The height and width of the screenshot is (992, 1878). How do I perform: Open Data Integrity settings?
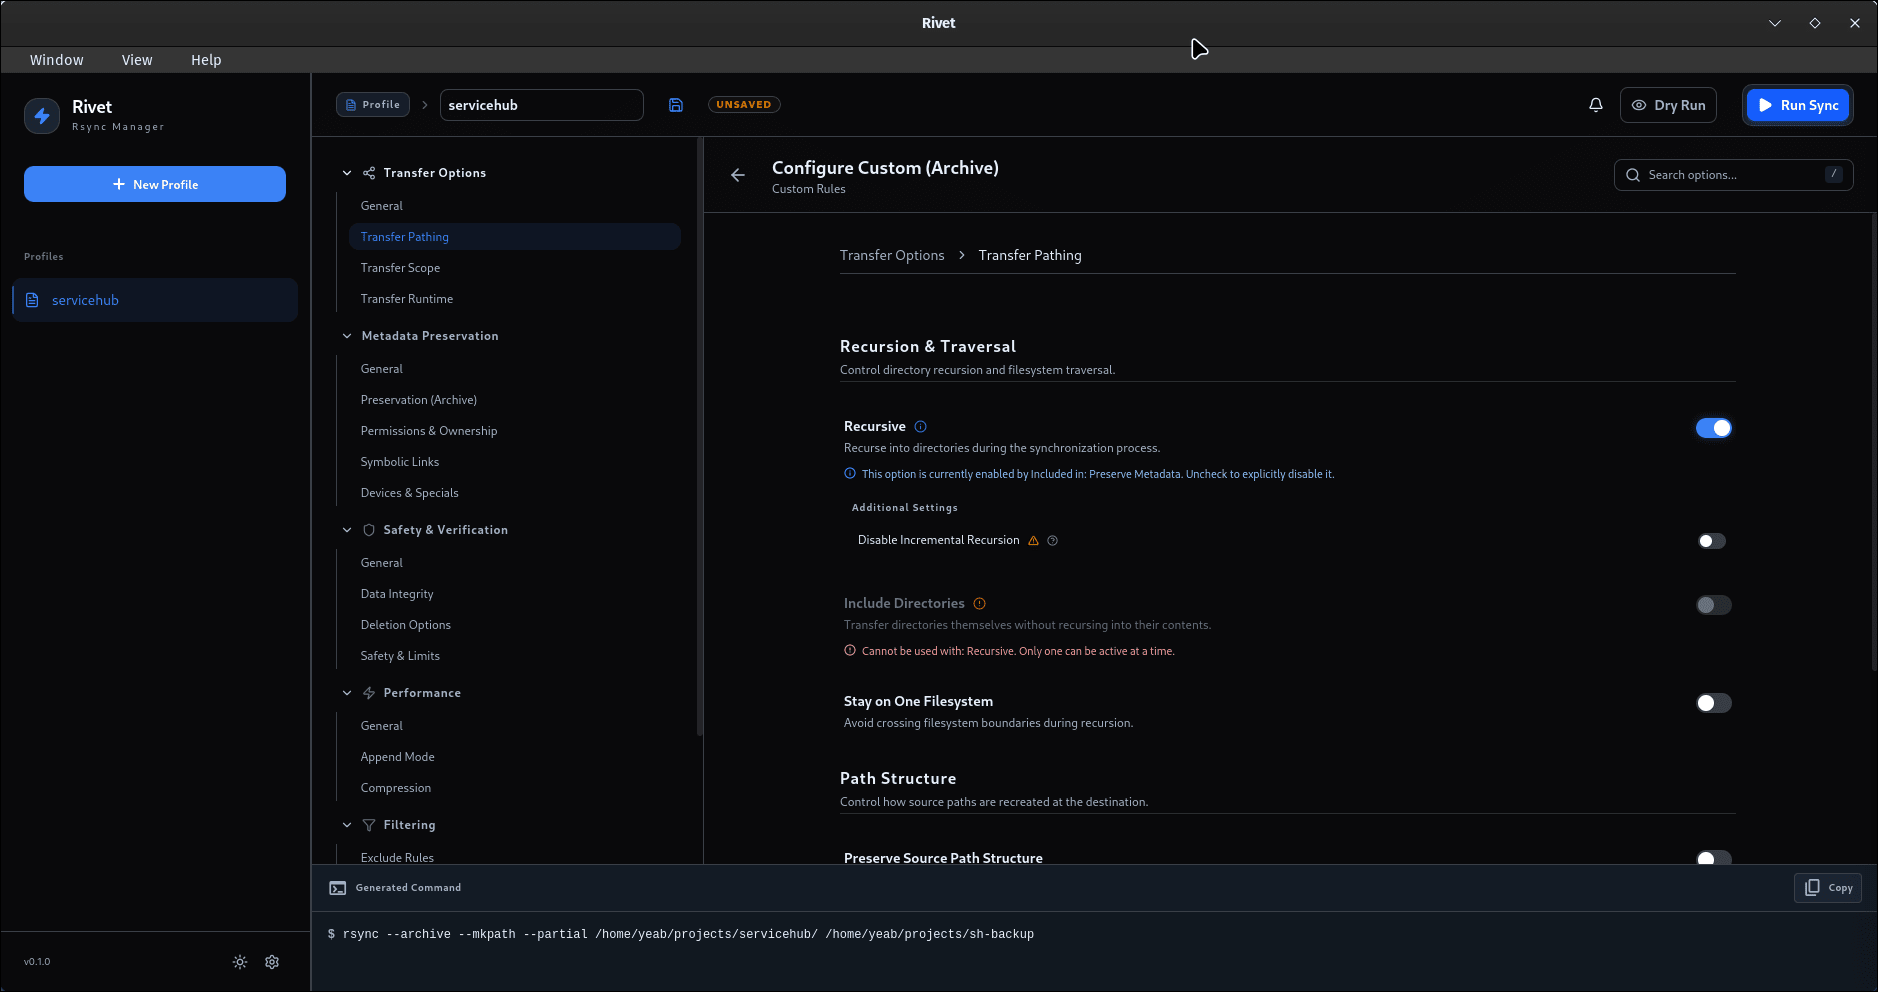click(x=515, y=594)
